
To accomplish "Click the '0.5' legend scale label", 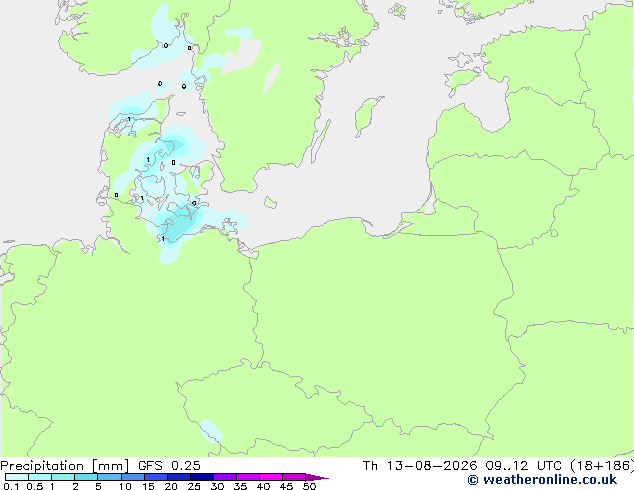I will pyautogui.click(x=35, y=486).
